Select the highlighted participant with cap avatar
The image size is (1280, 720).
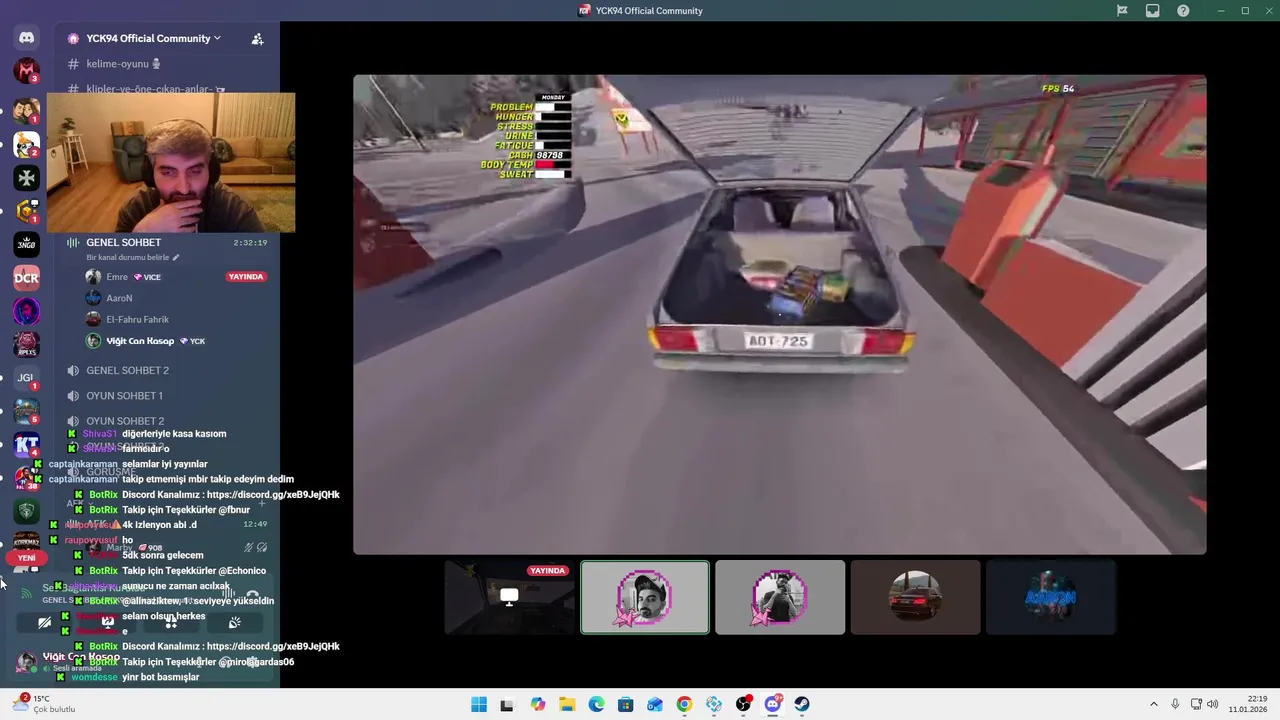(645, 597)
